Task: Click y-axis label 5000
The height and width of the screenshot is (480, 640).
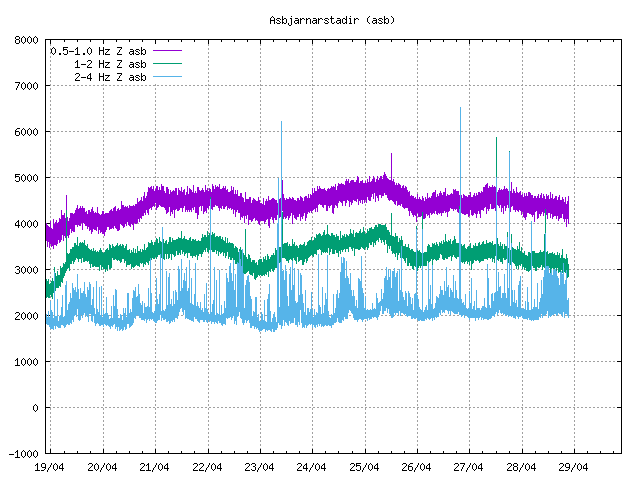Action: click(x=26, y=178)
